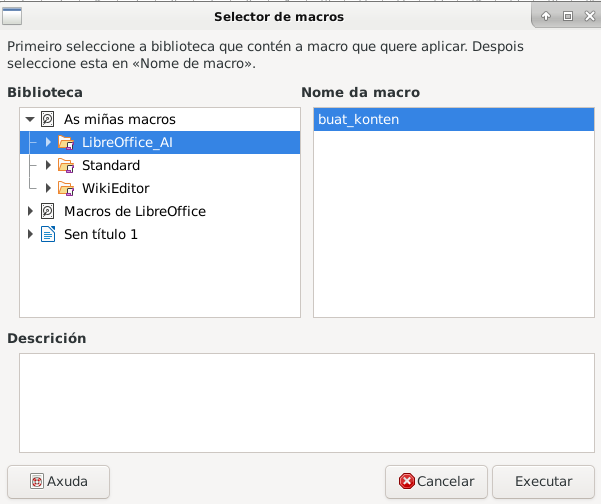This screenshot has height=504, width=601.
Task: Expand the Macros de LibreOffice node
Action: (30, 211)
